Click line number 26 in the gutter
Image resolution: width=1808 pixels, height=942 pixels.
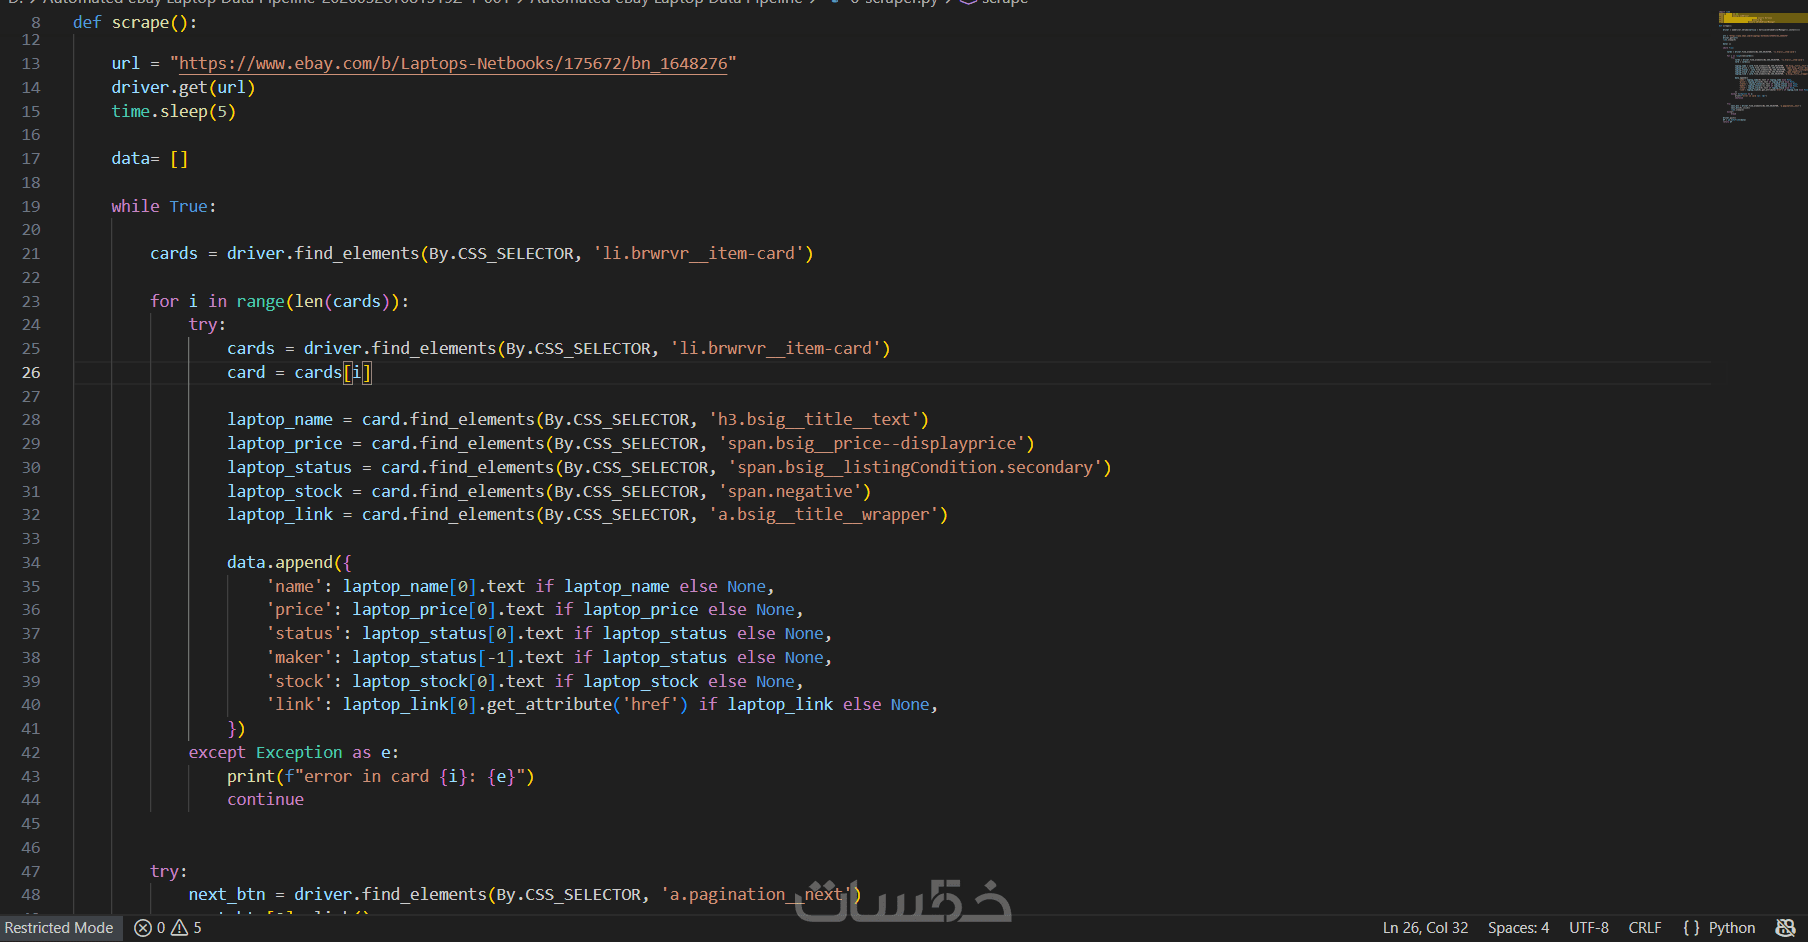click(x=31, y=373)
